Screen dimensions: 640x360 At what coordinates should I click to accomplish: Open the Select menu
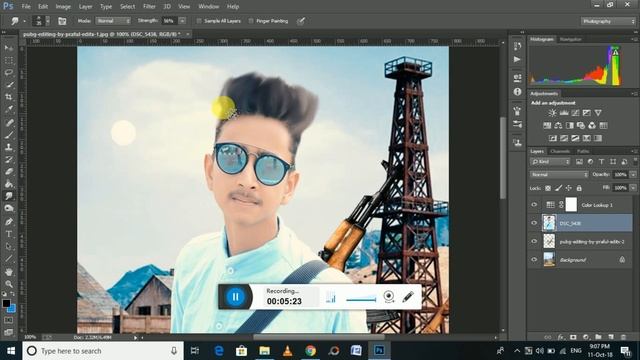(127, 7)
